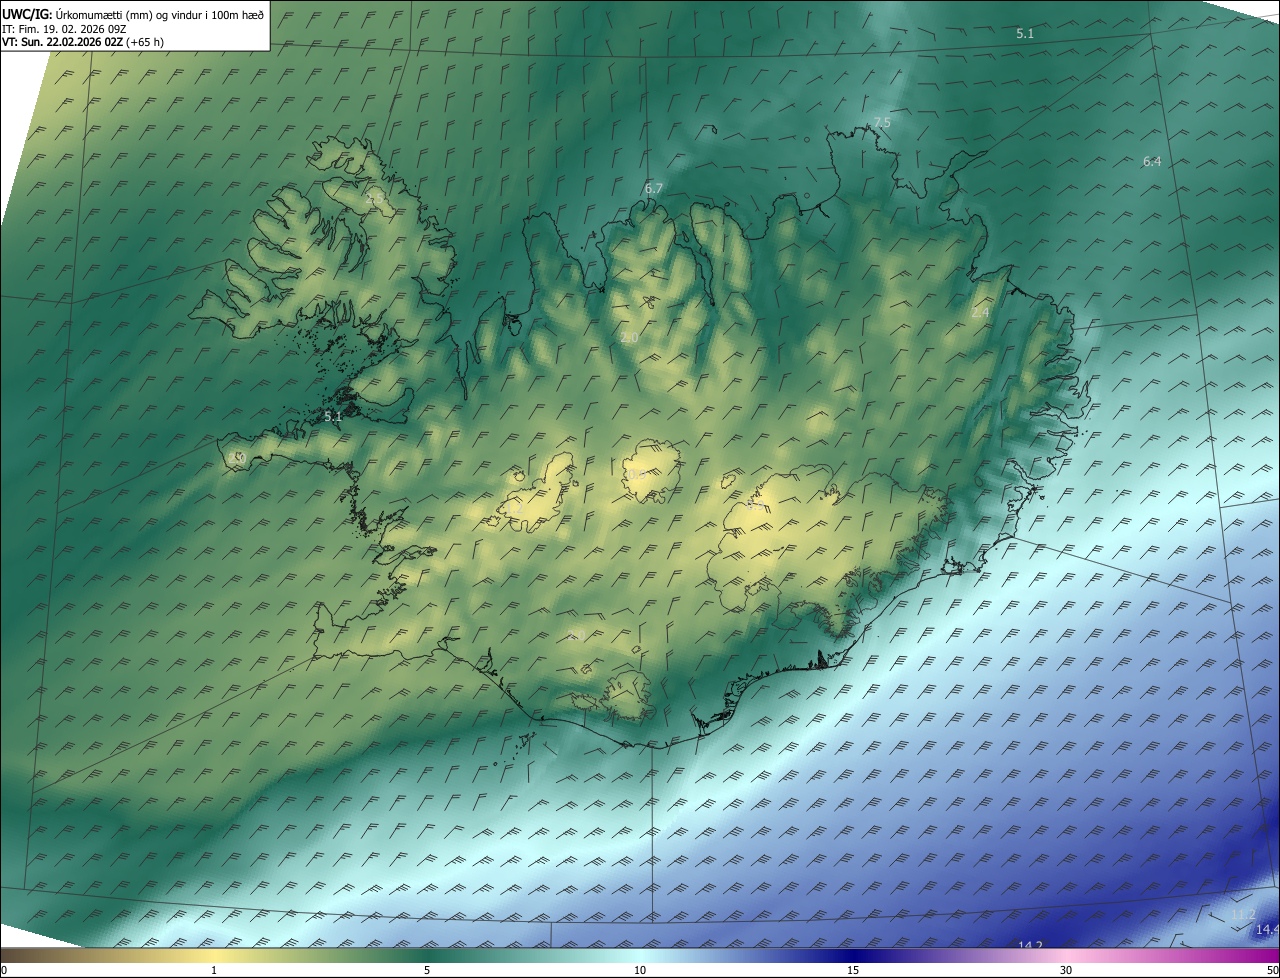Click the colour scale tick label 30
Image resolution: width=1280 pixels, height=978 pixels.
(1066, 970)
